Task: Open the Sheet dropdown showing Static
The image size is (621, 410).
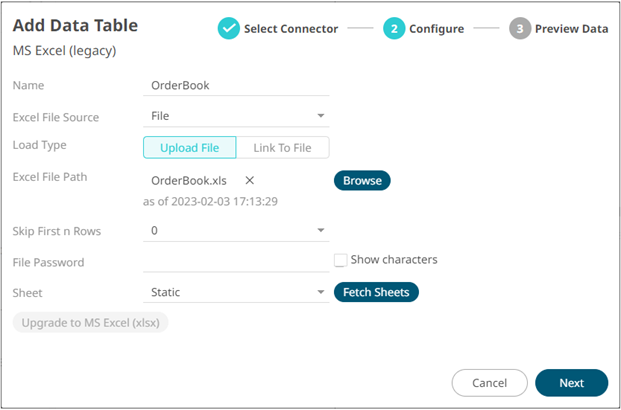Action: tap(236, 292)
